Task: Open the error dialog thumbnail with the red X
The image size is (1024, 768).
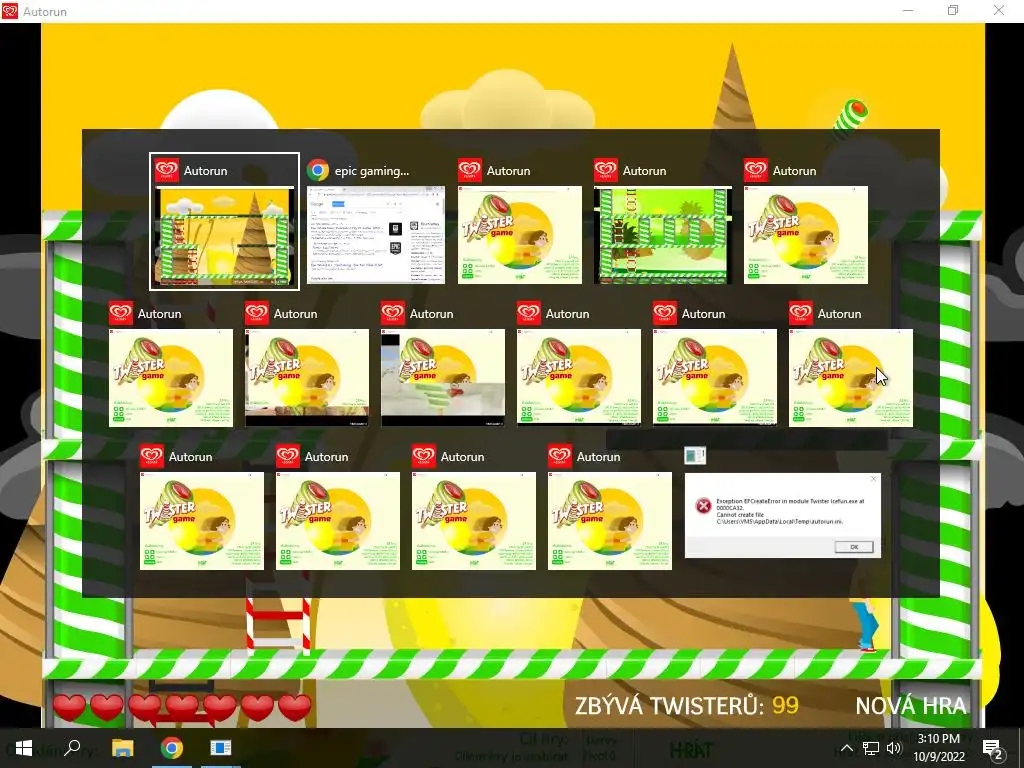Action: [x=782, y=515]
